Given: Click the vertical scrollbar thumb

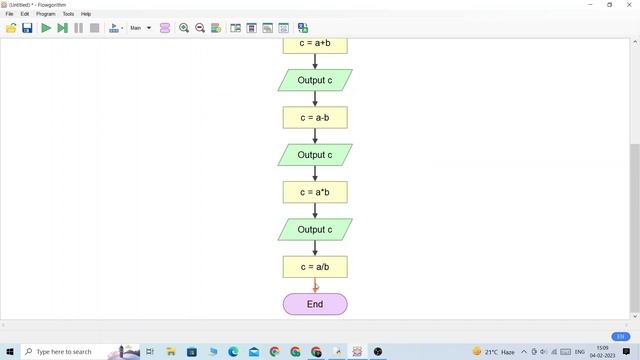Looking at the screenshot, I should tap(635, 227).
